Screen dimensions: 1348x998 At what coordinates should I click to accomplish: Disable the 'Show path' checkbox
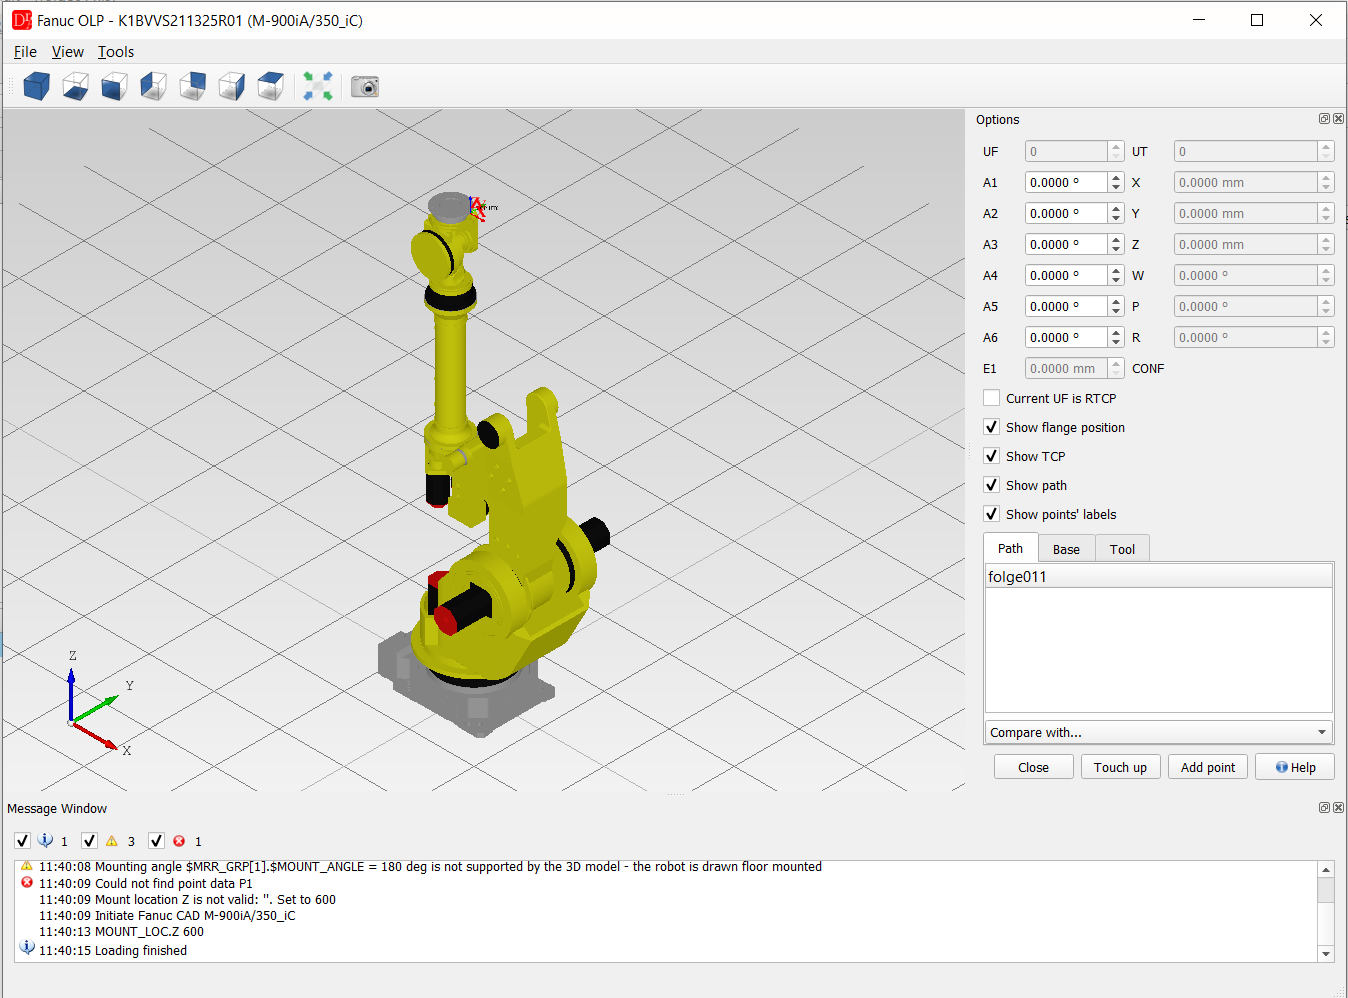pyautogui.click(x=991, y=485)
